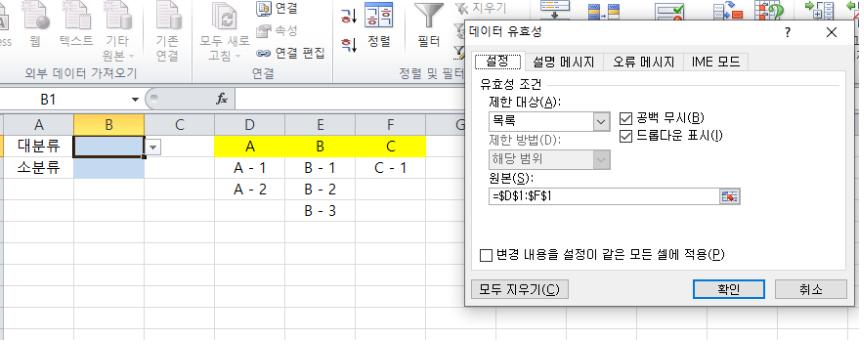Click the what-if analysis ribbon icon
This screenshot has height=361, width=864.
[769, 10]
